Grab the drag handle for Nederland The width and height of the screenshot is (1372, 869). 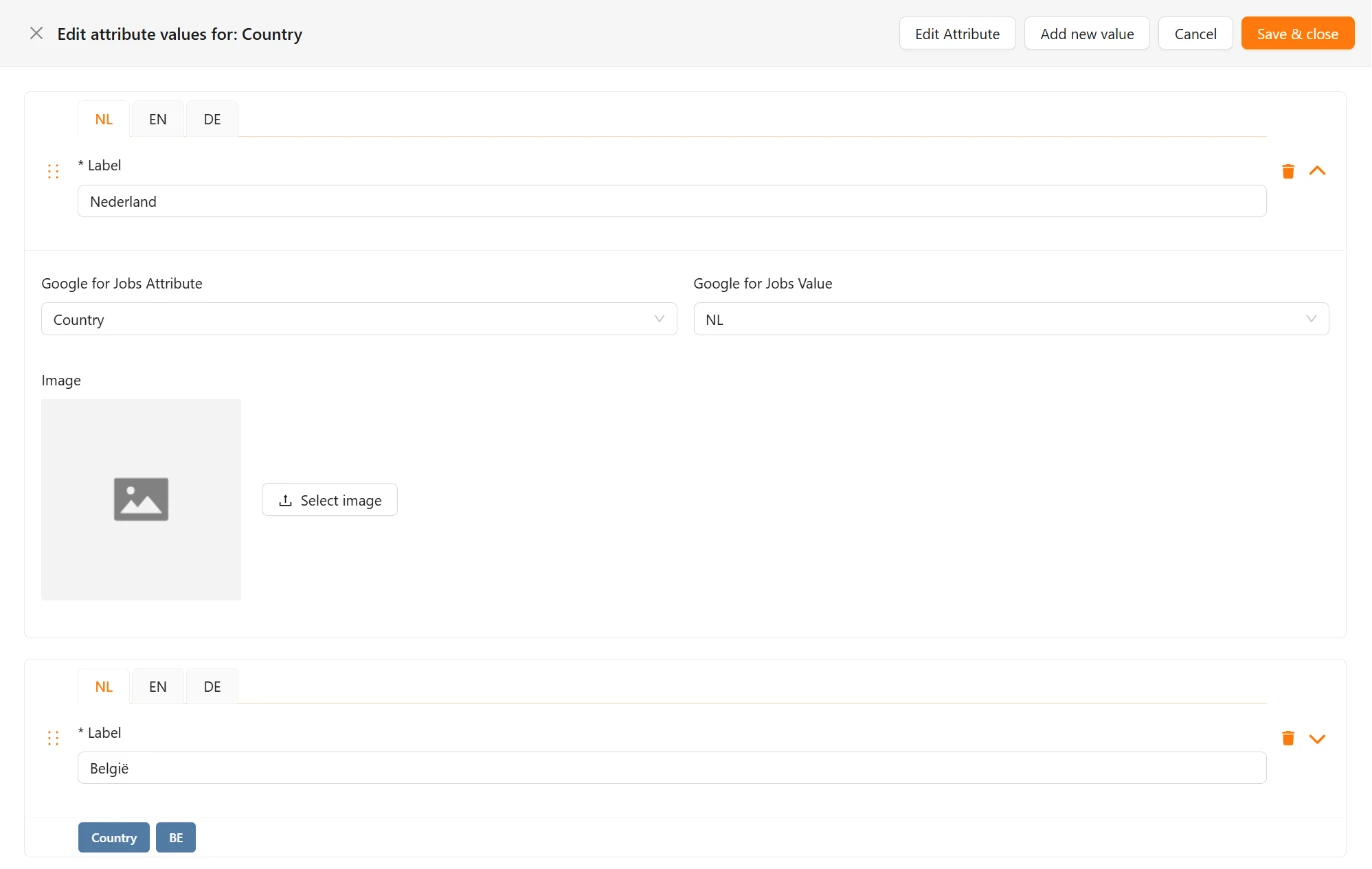(x=54, y=171)
